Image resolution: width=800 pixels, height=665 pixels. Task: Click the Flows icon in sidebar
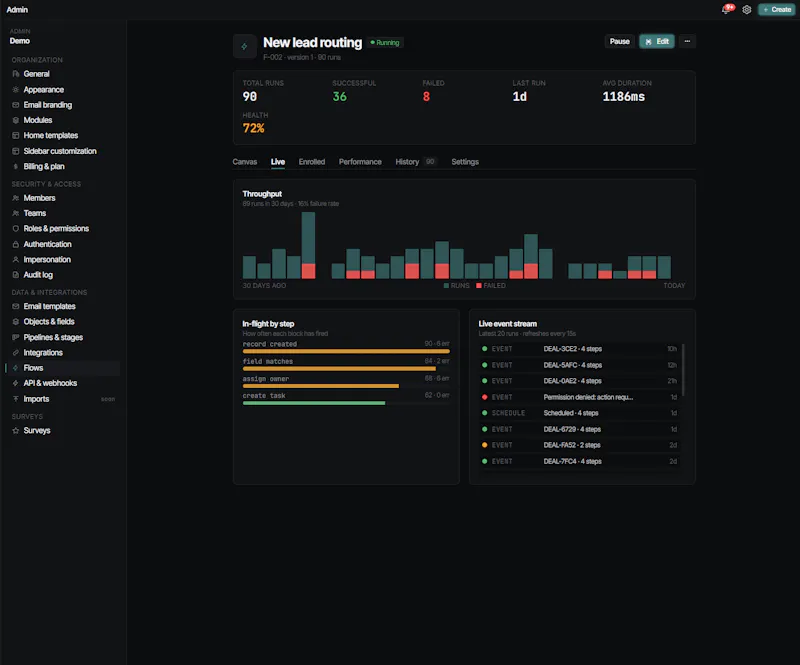click(x=16, y=368)
